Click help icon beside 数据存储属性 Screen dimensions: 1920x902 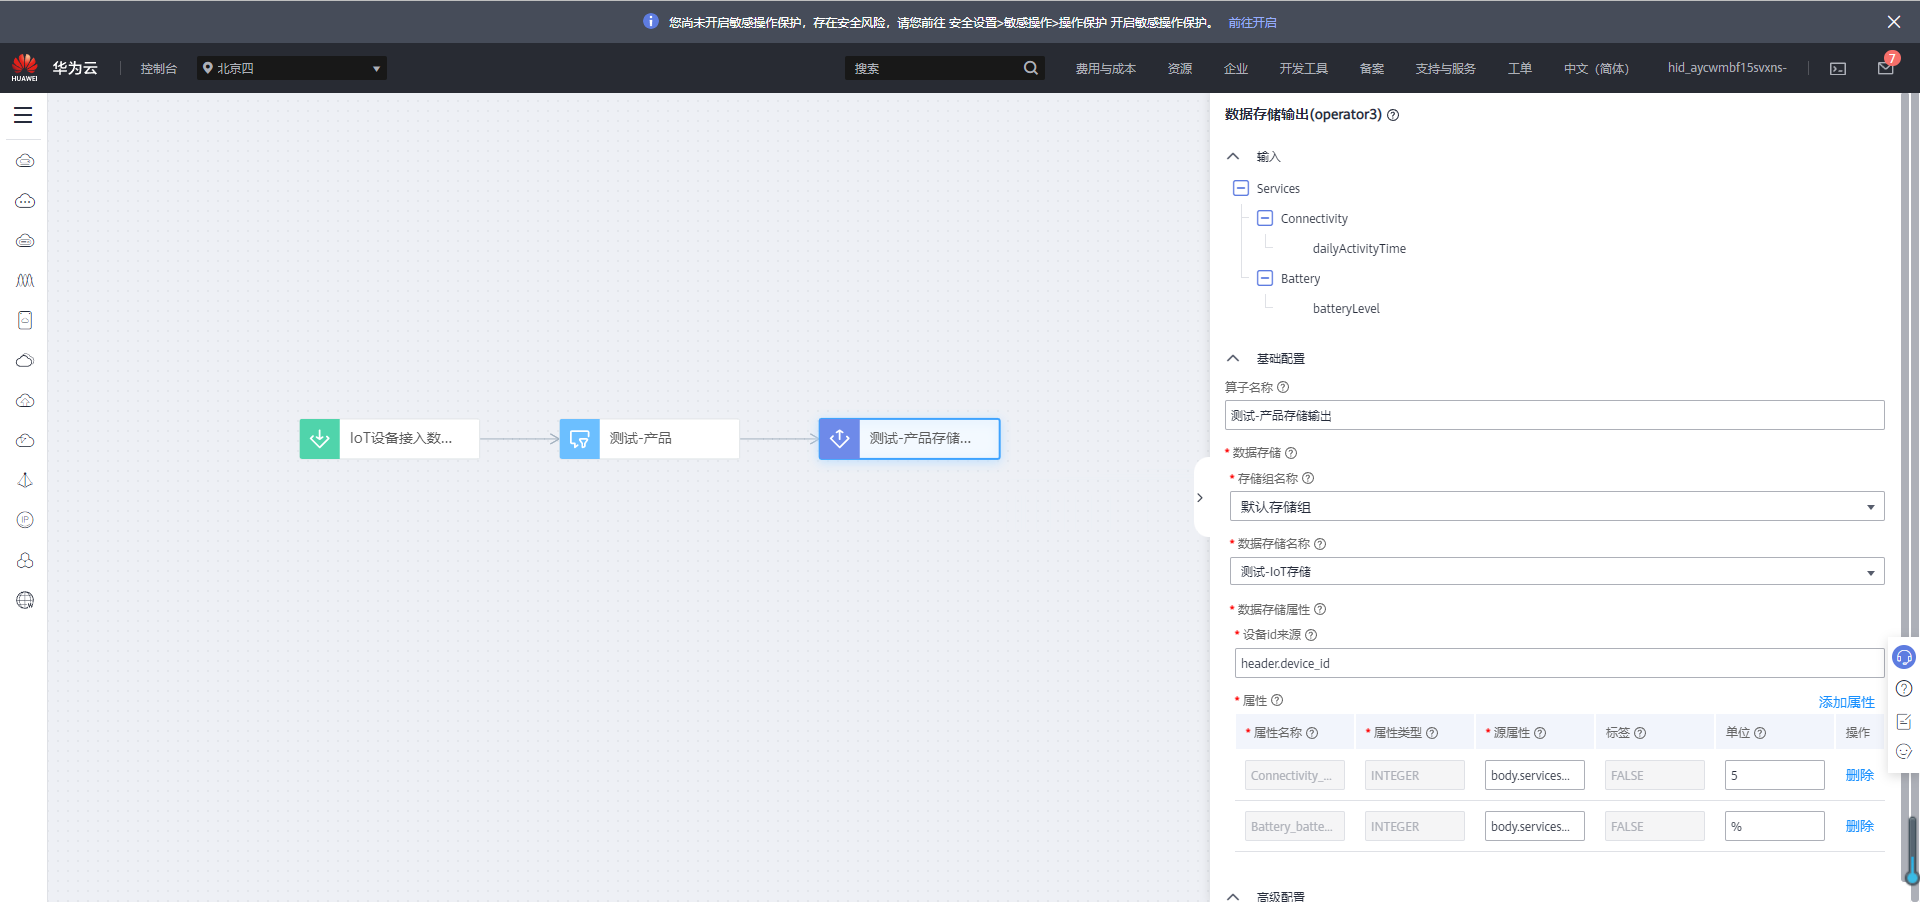[1320, 609]
